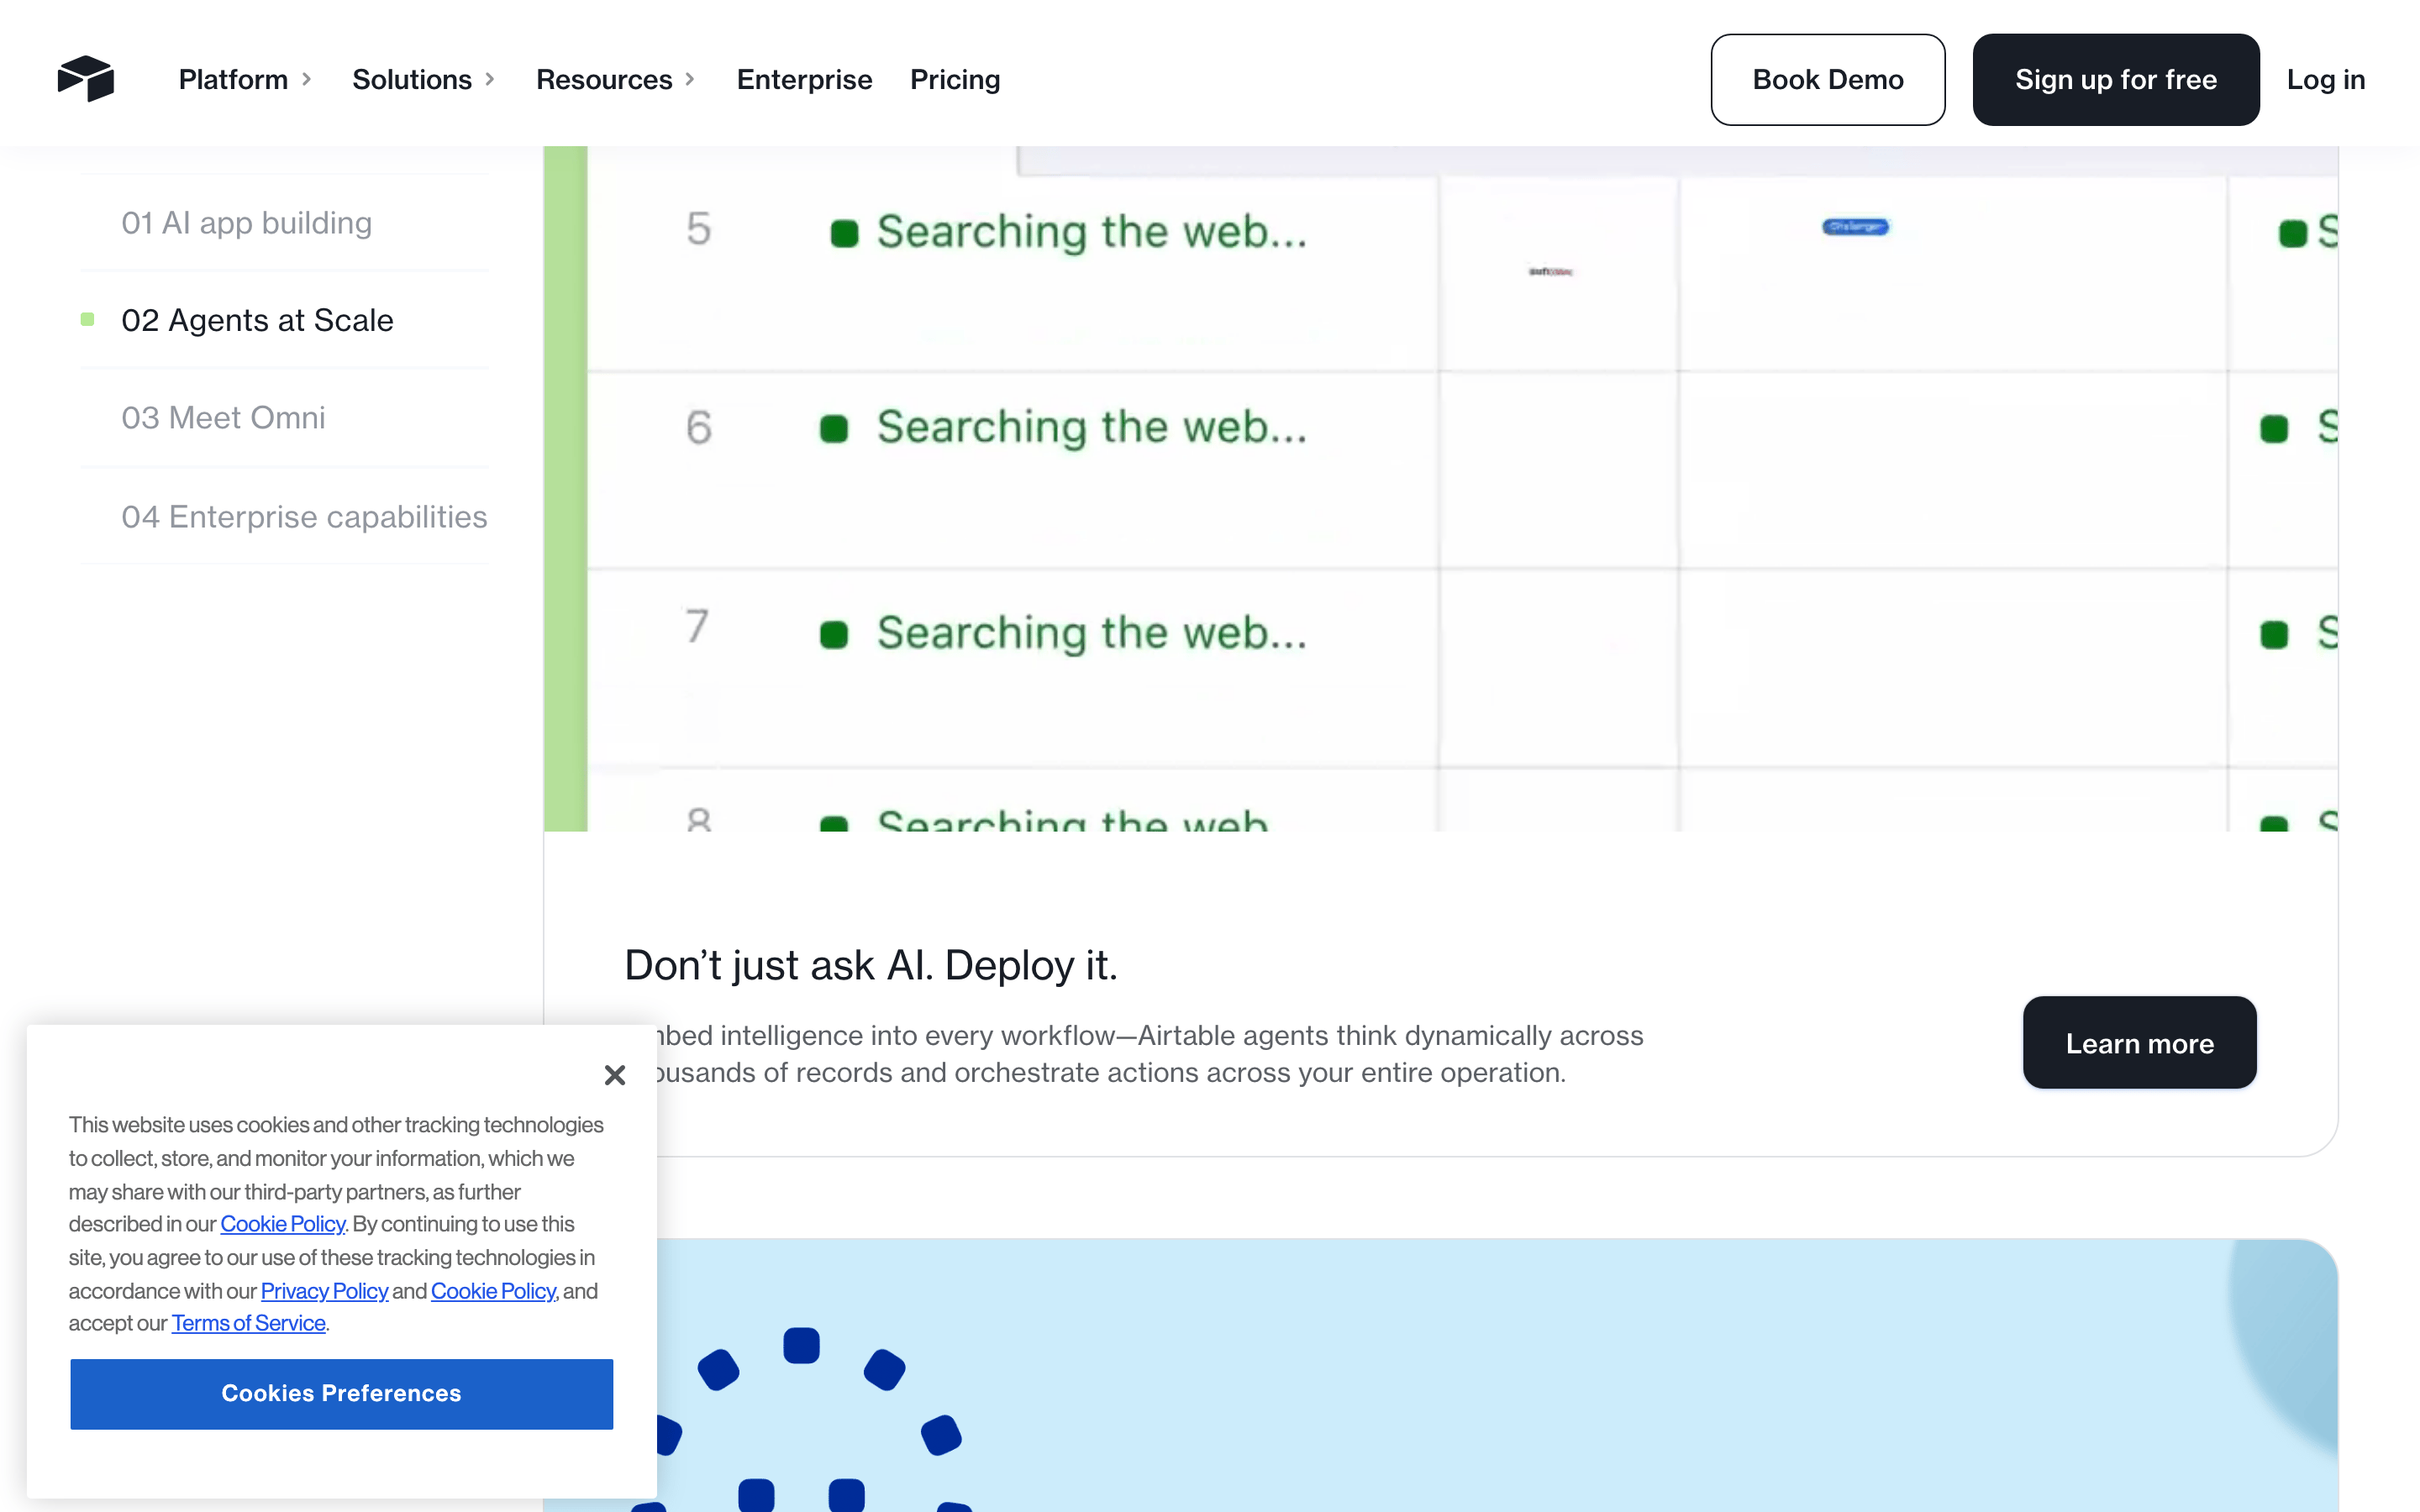Open the Cookie Policy link after Privacy Policy

point(494,1291)
